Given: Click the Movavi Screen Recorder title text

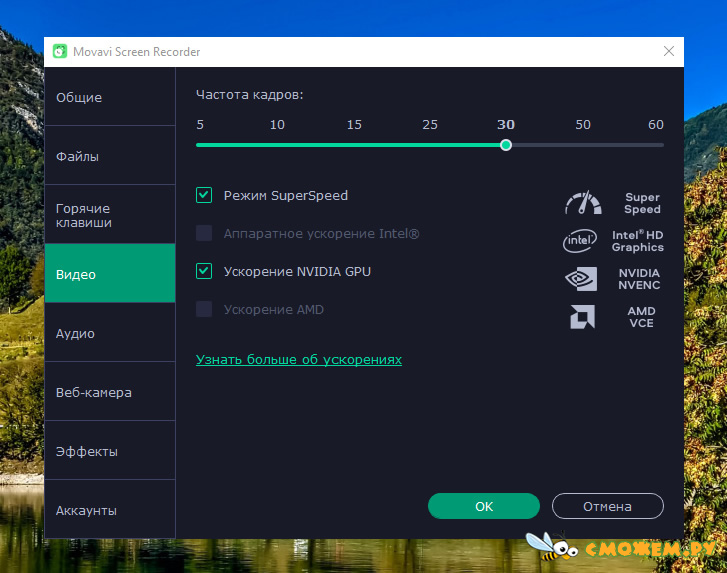Looking at the screenshot, I should point(137,51).
